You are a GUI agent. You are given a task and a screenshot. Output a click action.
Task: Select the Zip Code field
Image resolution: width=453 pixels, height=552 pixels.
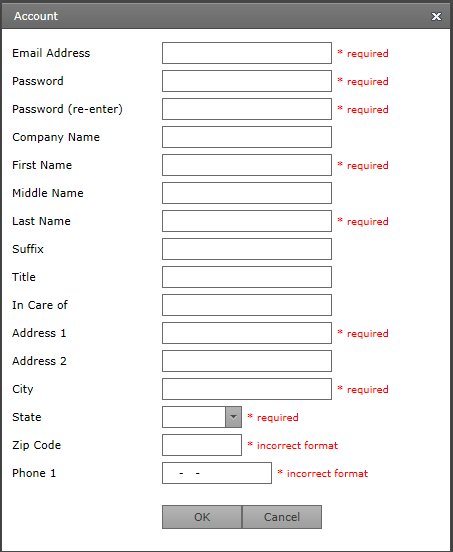202,445
